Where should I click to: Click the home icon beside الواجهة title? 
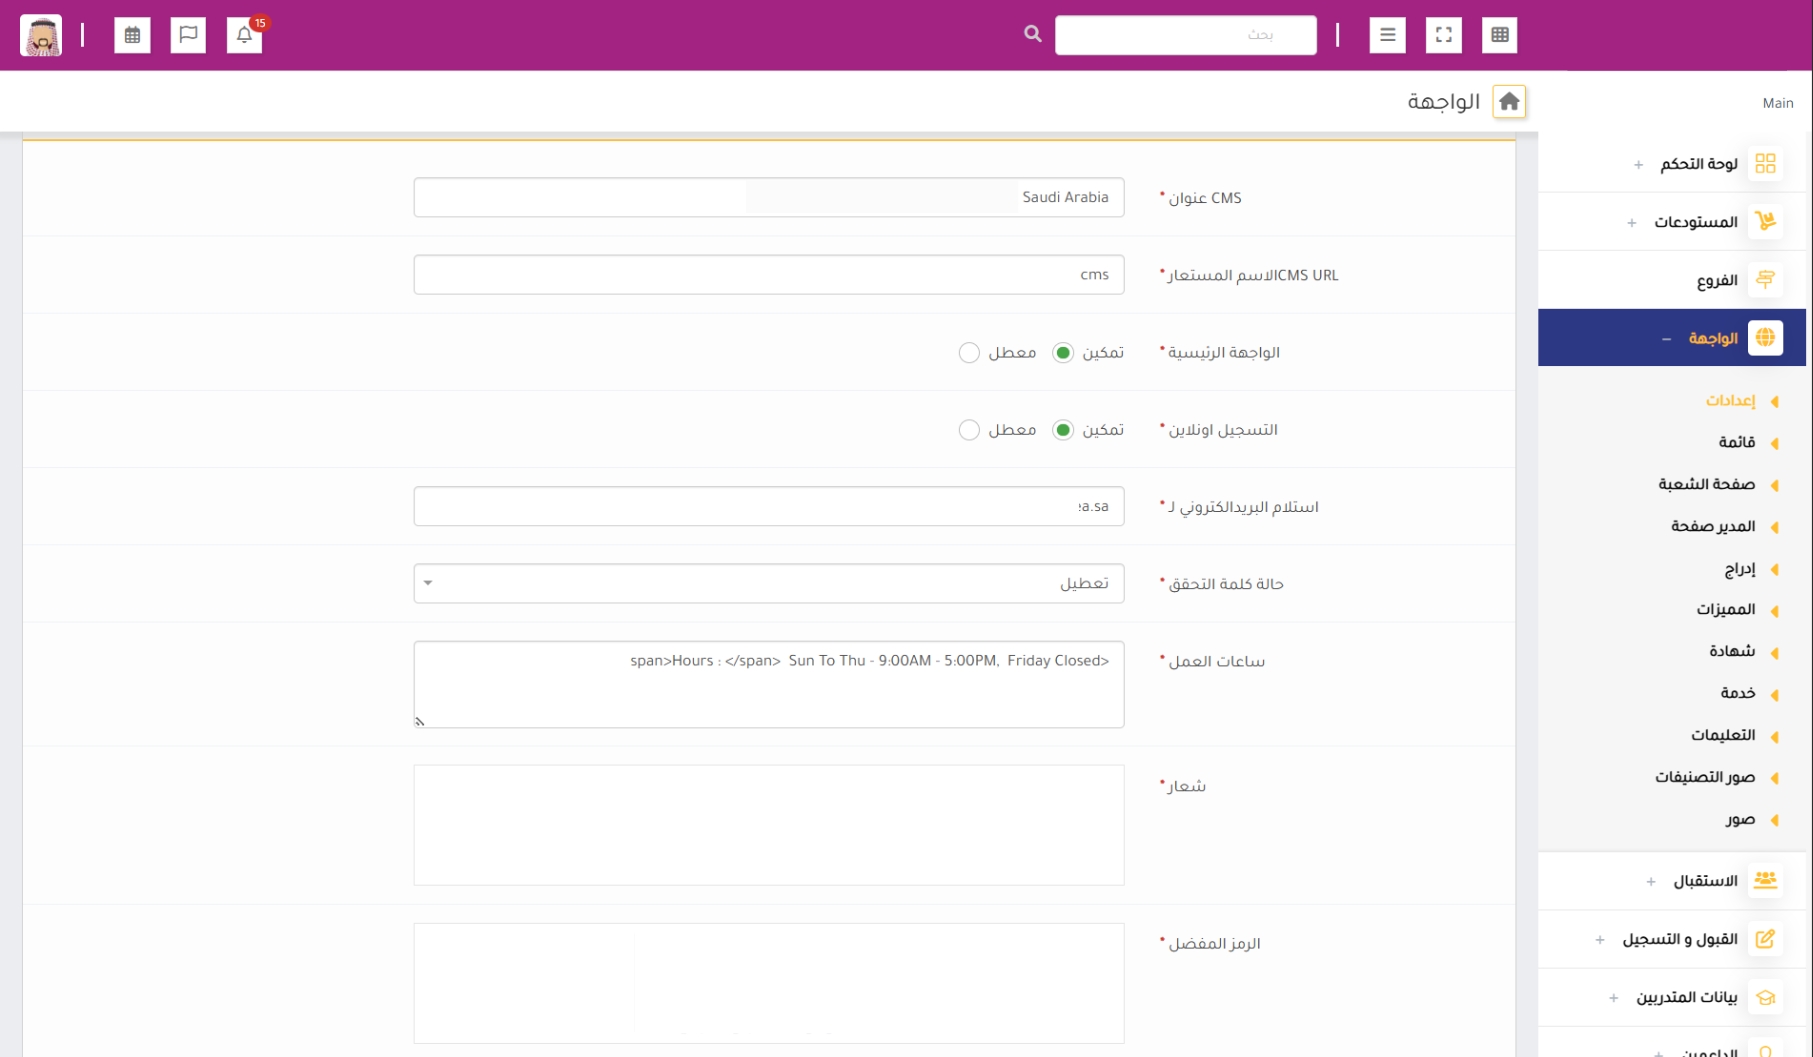[1508, 102]
